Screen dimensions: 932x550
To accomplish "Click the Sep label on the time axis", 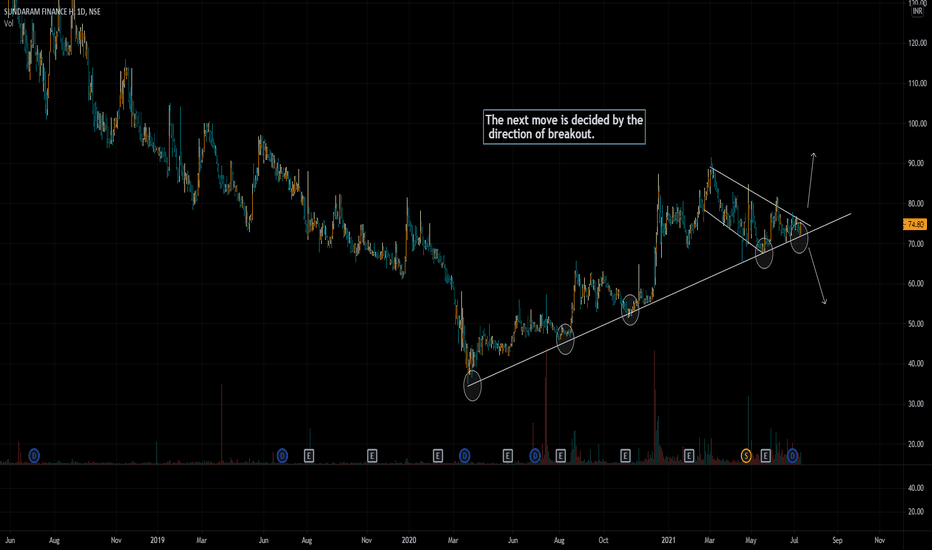I will click(837, 540).
